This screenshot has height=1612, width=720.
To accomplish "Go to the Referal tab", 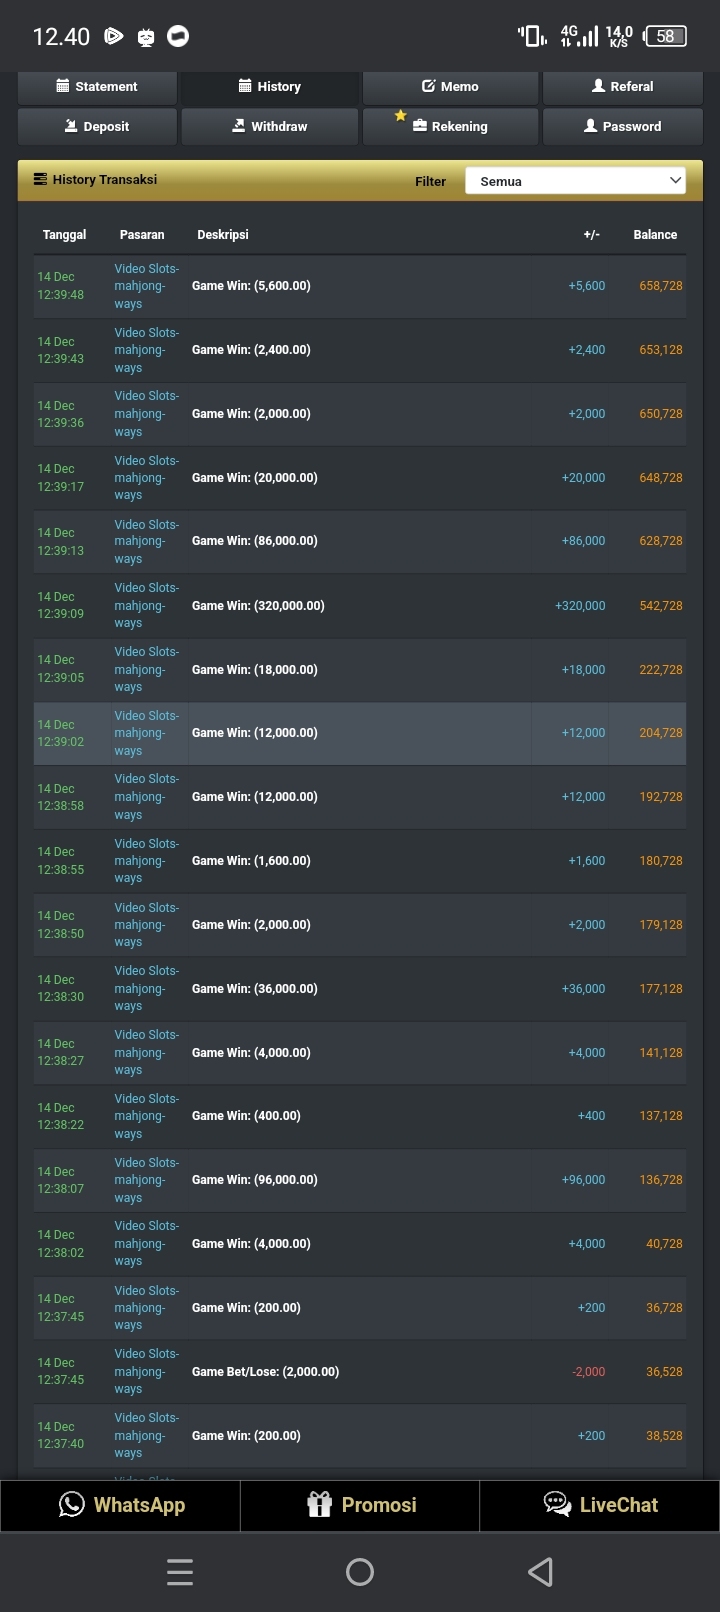I will (x=622, y=87).
